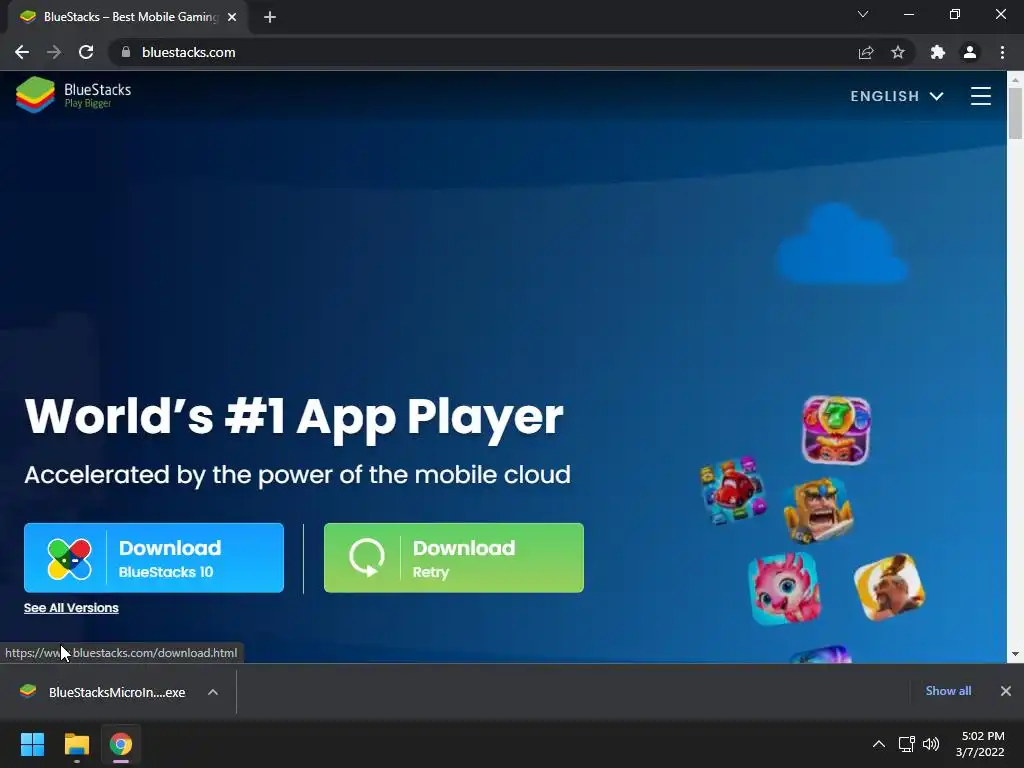Click Show all downloads
Viewport: 1024px width, 768px height.
tap(948, 691)
